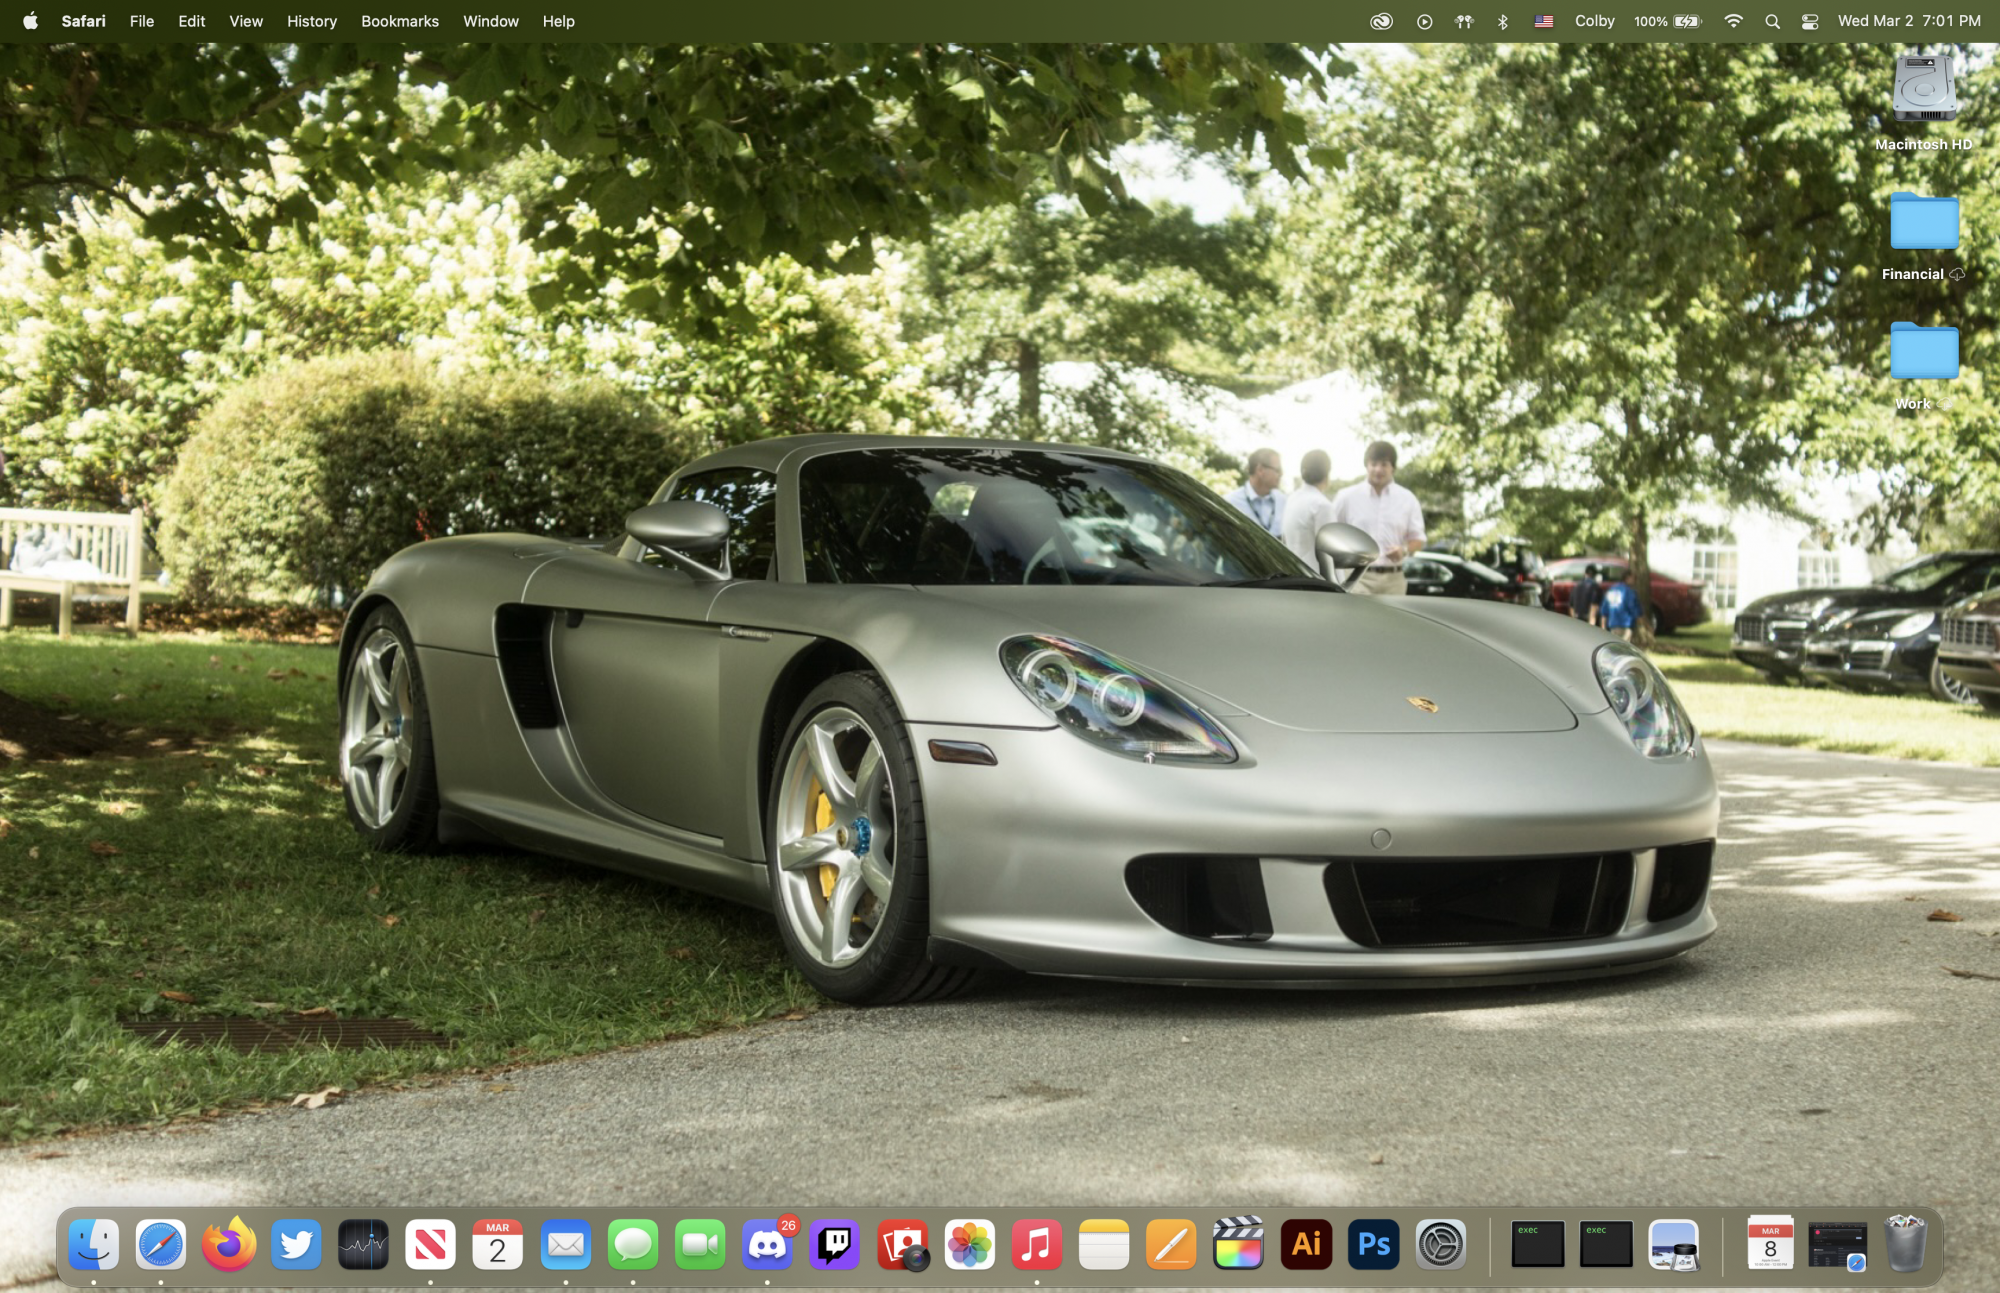This screenshot has height=1293, width=2000.
Task: Open the Window menu
Action: [x=491, y=21]
